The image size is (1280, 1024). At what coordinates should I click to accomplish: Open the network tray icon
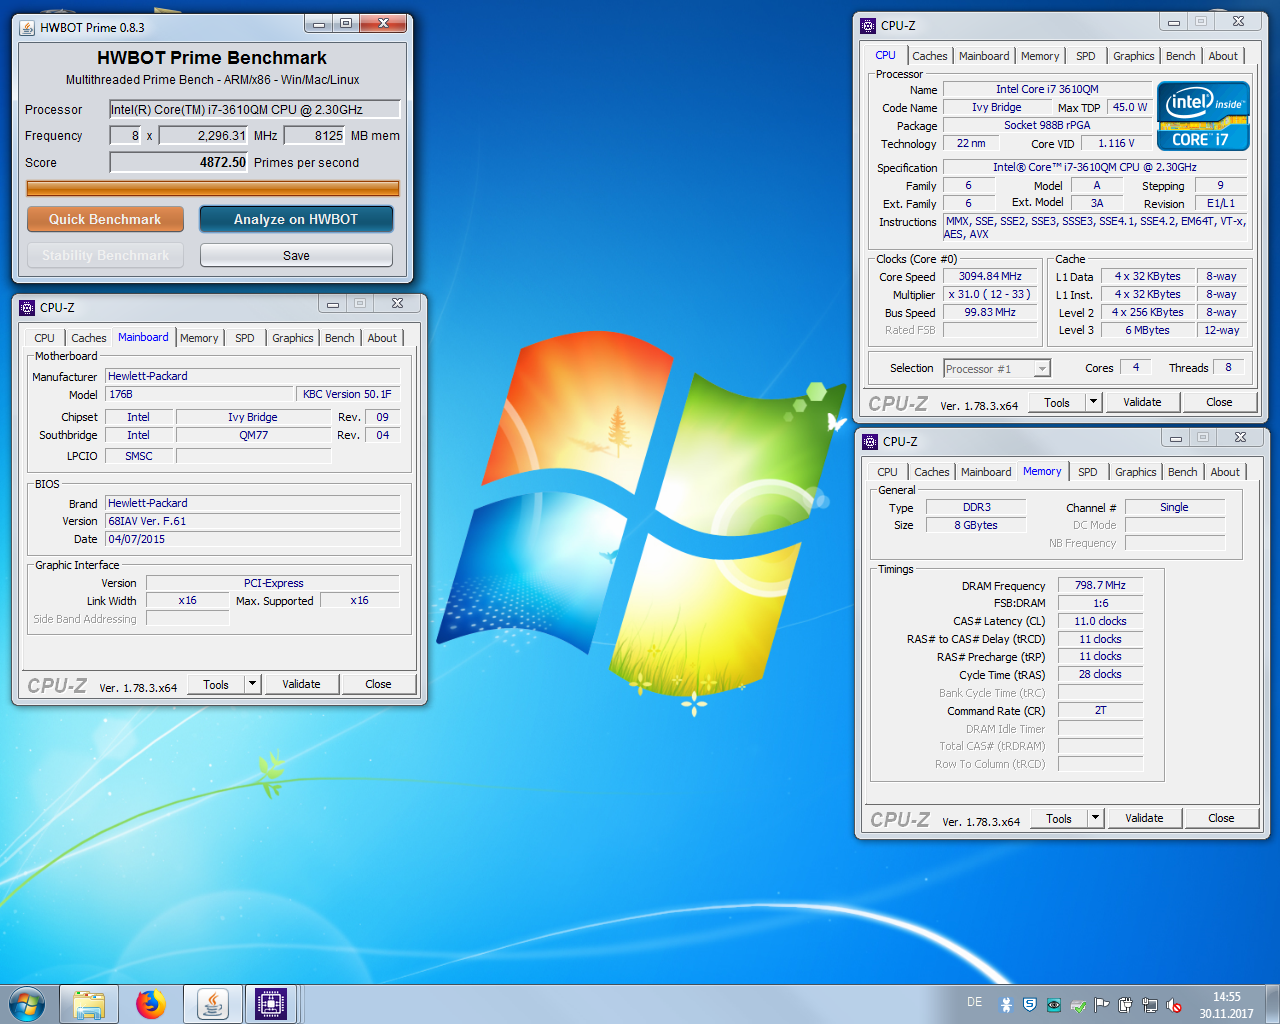tap(1150, 1005)
